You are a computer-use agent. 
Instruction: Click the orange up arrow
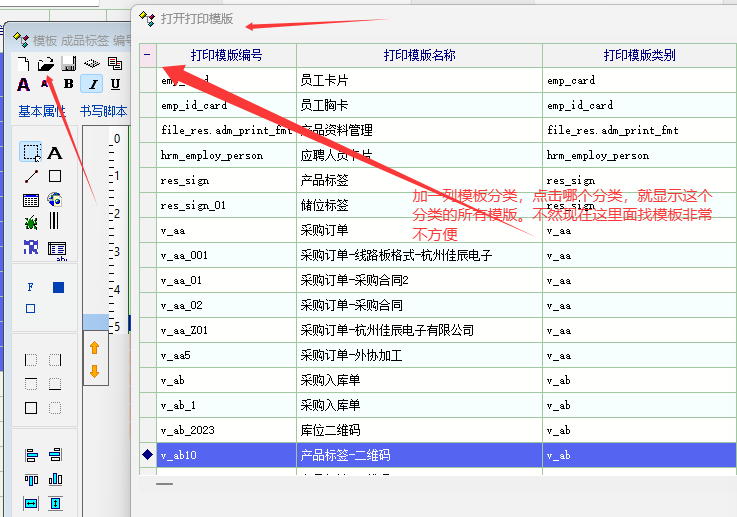click(x=94, y=348)
